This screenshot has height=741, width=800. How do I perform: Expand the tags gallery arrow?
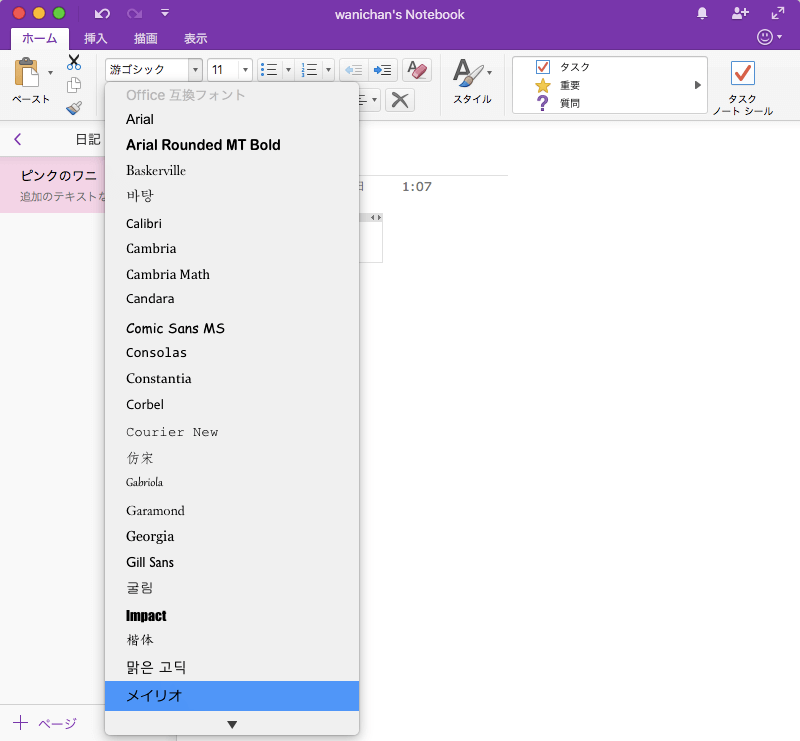(697, 85)
